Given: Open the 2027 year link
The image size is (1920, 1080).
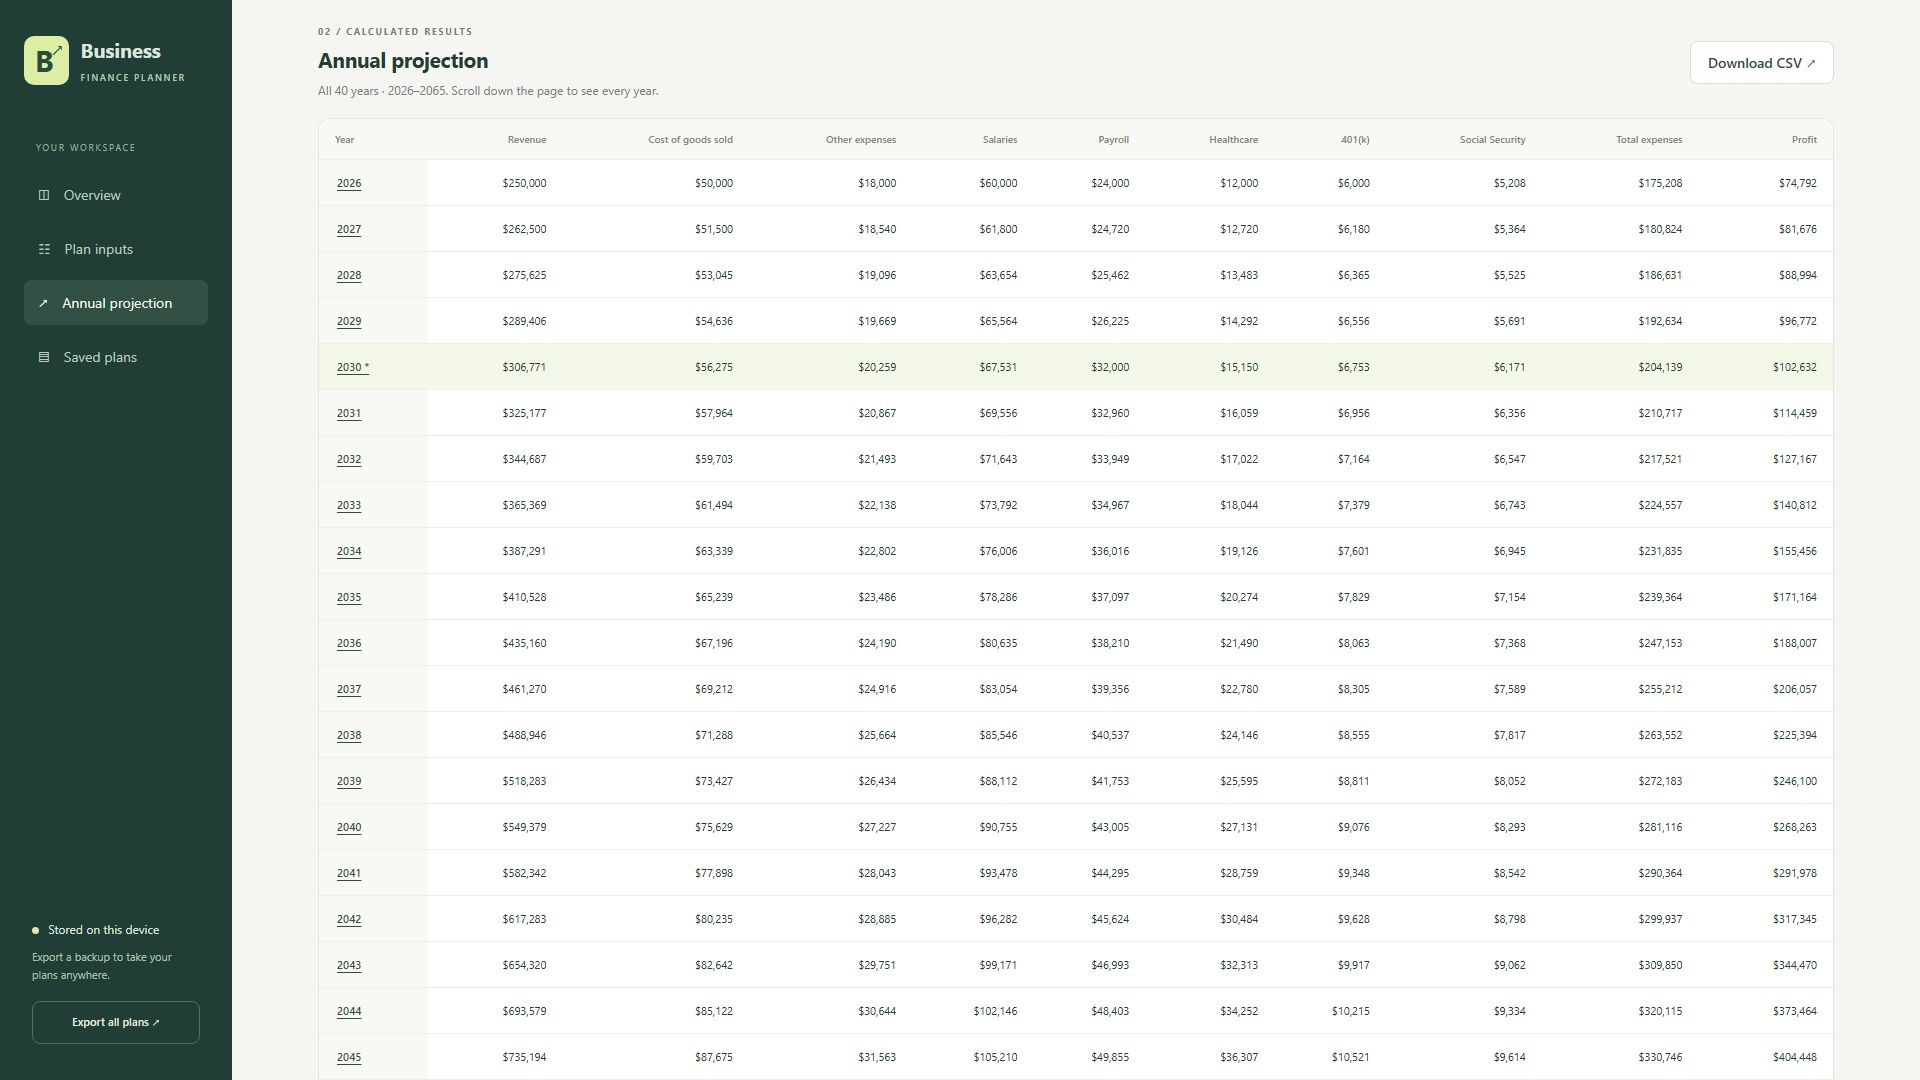Looking at the screenshot, I should point(349,229).
